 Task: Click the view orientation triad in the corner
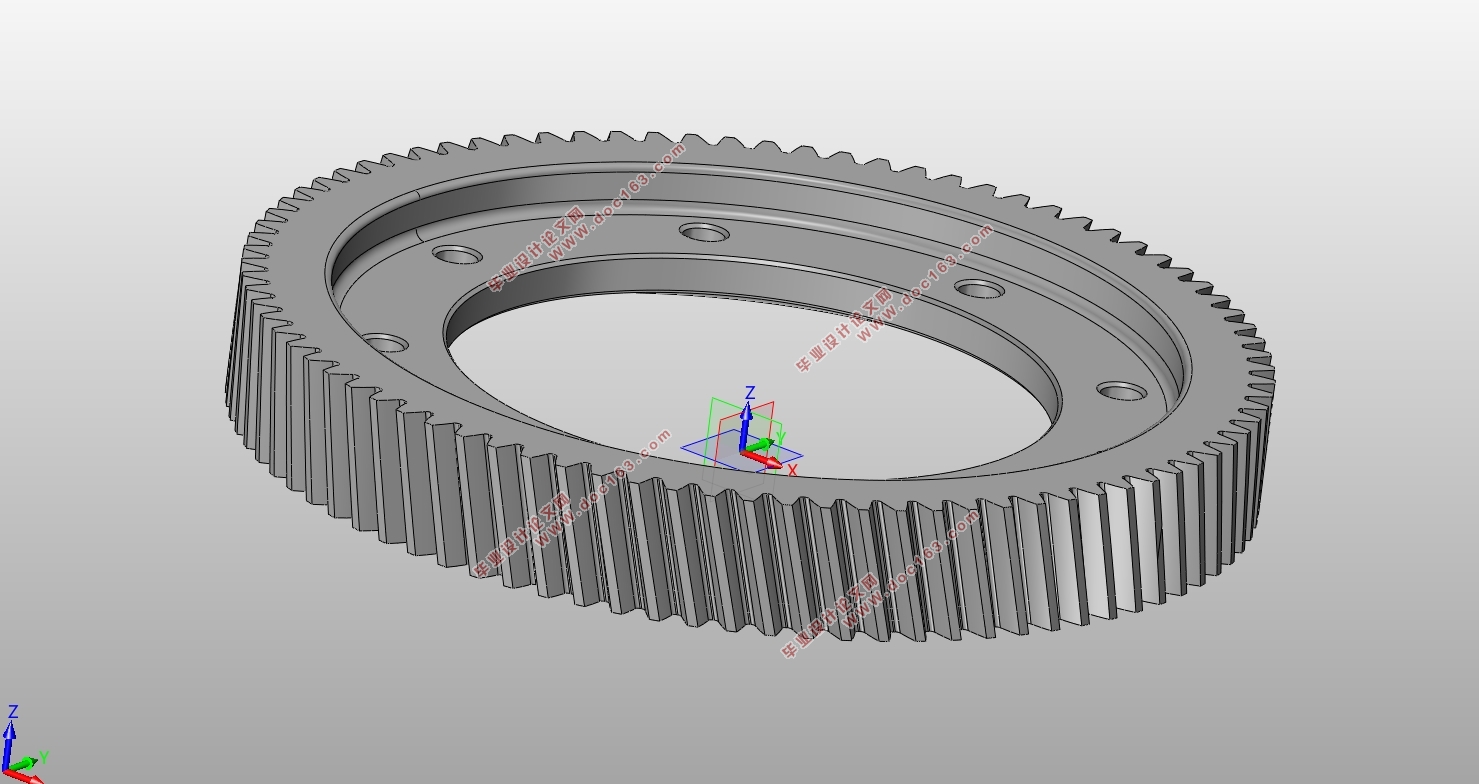click(24, 745)
